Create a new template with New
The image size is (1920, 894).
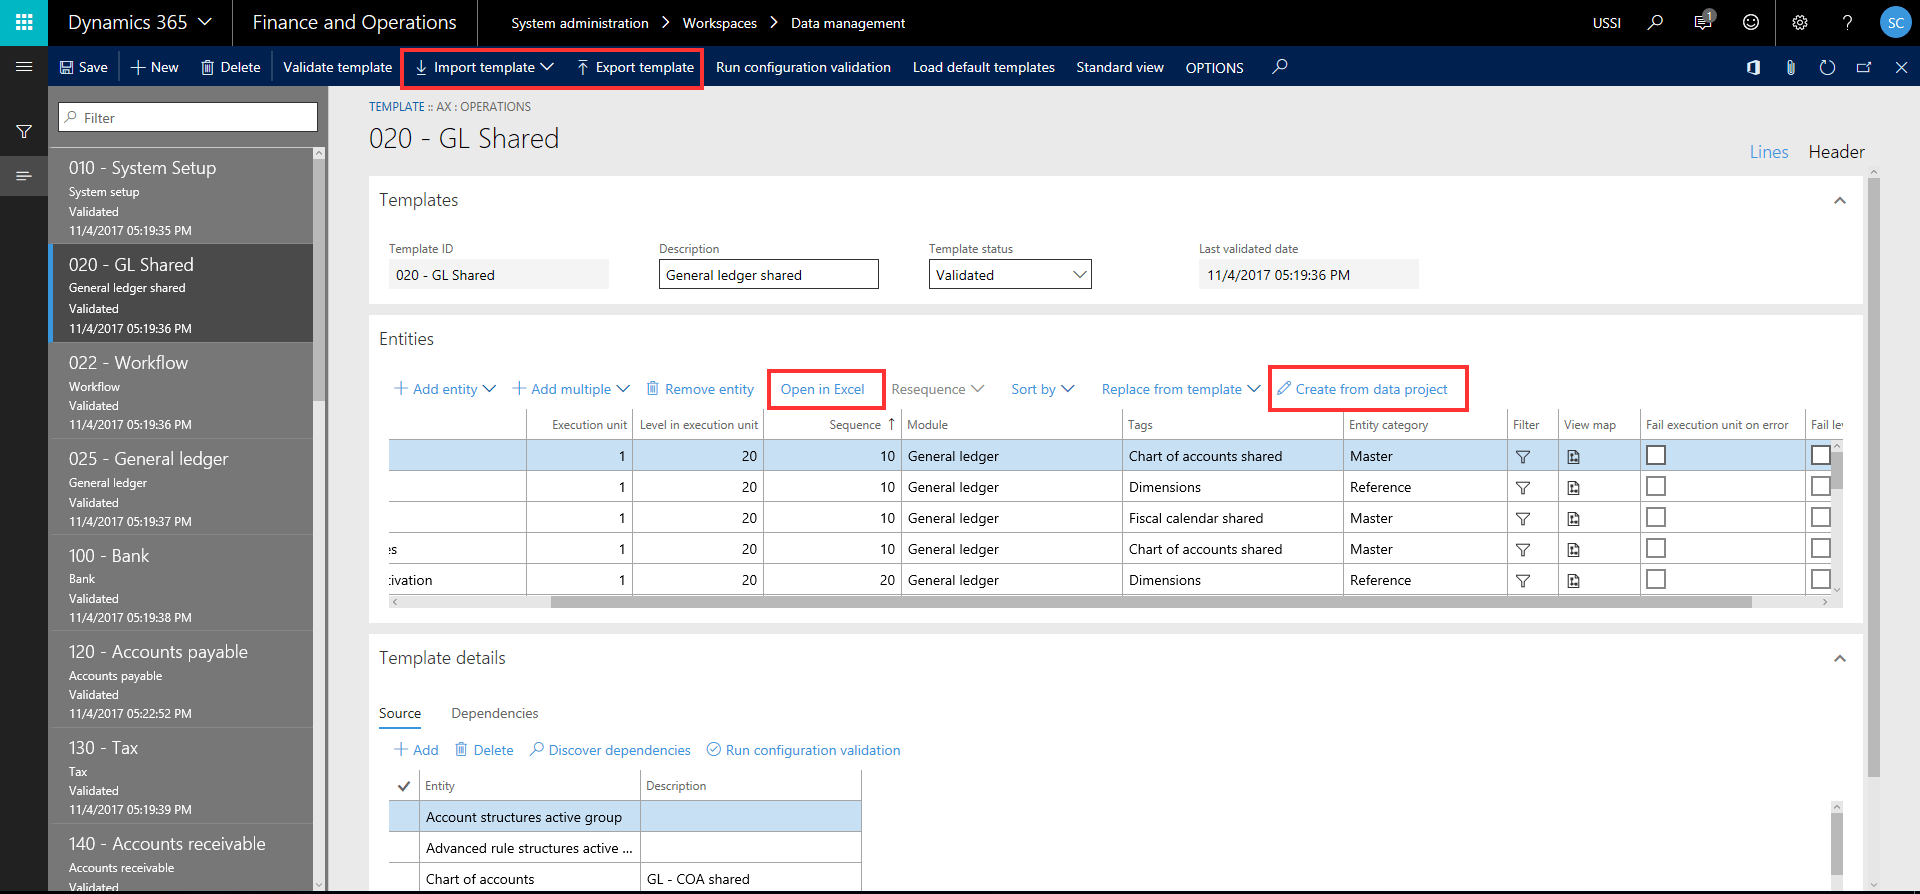154,67
